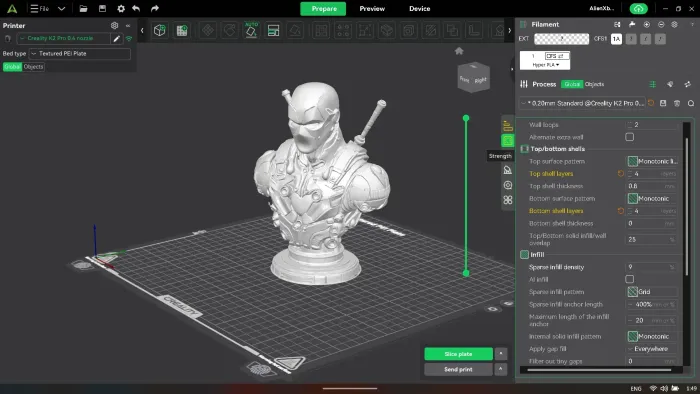
Task: Open the Strength settings side icon
Action: click(x=508, y=141)
